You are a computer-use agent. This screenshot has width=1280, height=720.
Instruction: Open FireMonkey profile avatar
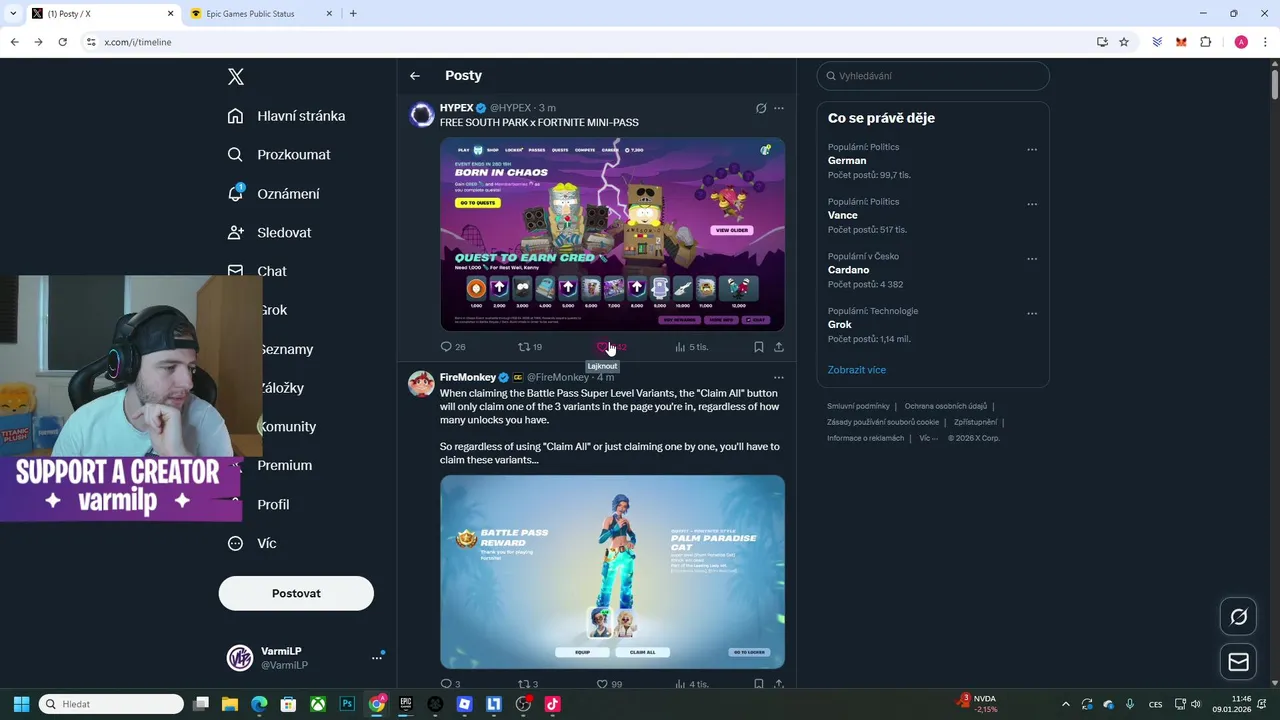click(x=422, y=384)
